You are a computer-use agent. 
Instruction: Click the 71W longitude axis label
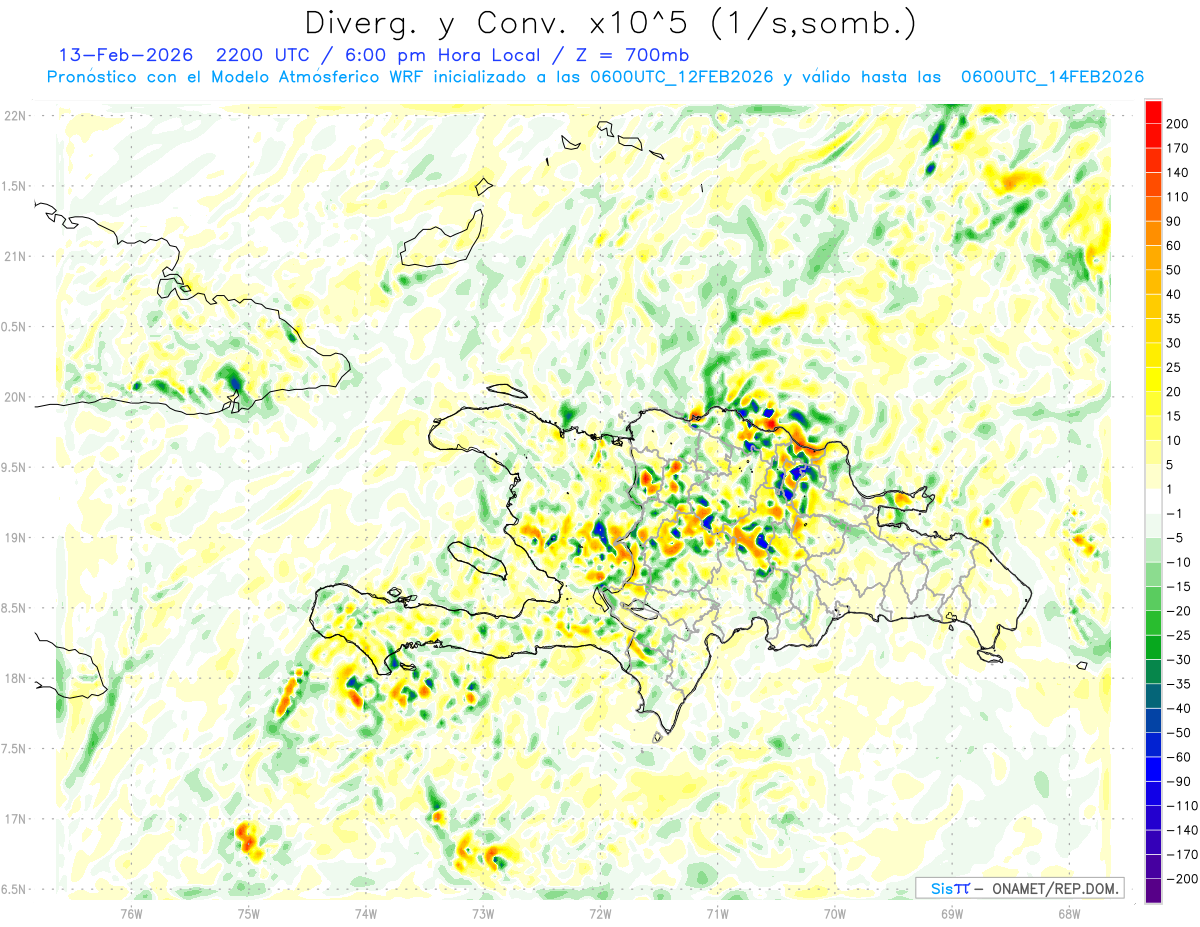(717, 914)
